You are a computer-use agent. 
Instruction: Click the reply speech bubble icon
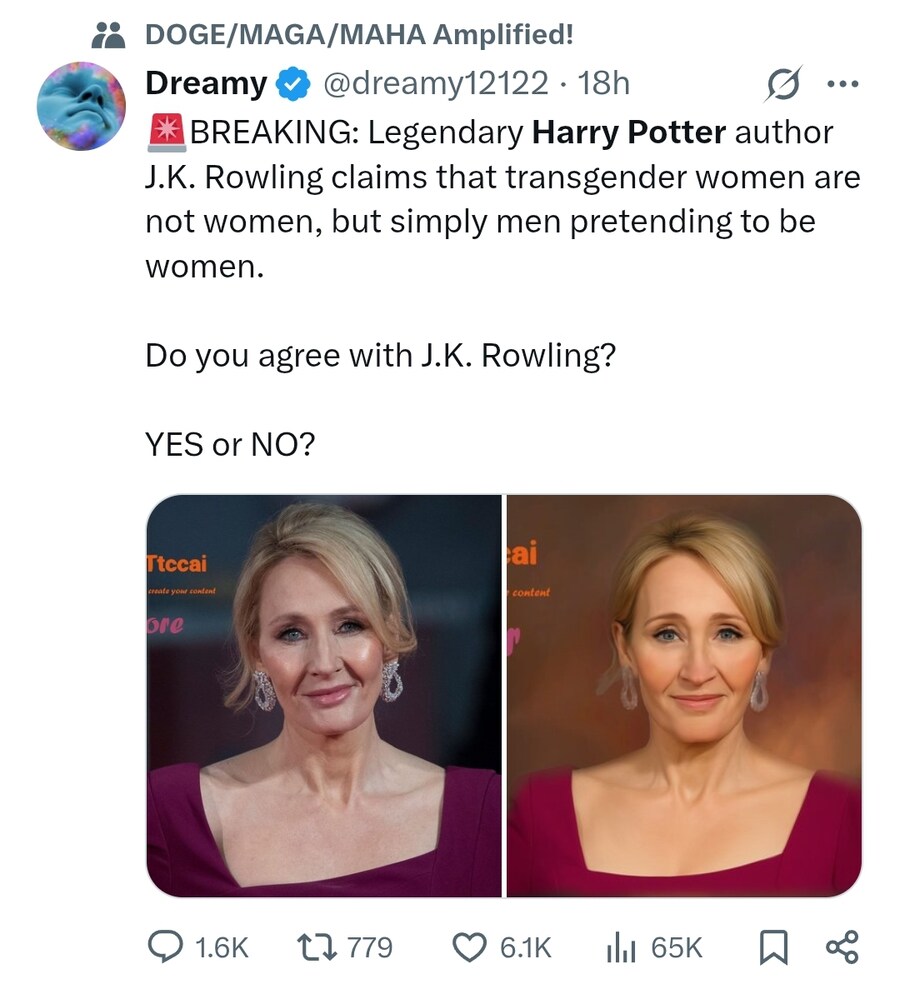[165, 947]
